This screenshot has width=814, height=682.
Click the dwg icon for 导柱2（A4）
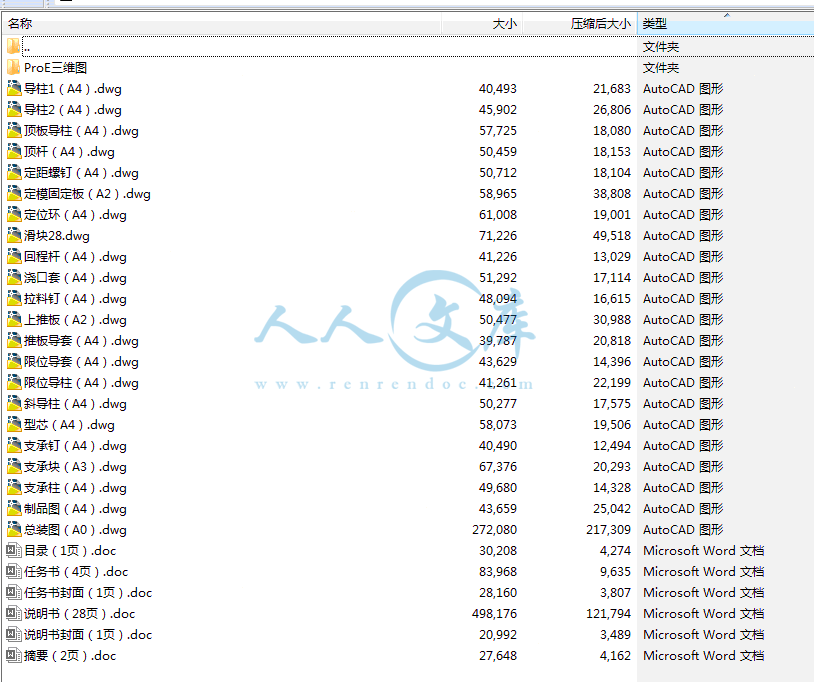14,110
